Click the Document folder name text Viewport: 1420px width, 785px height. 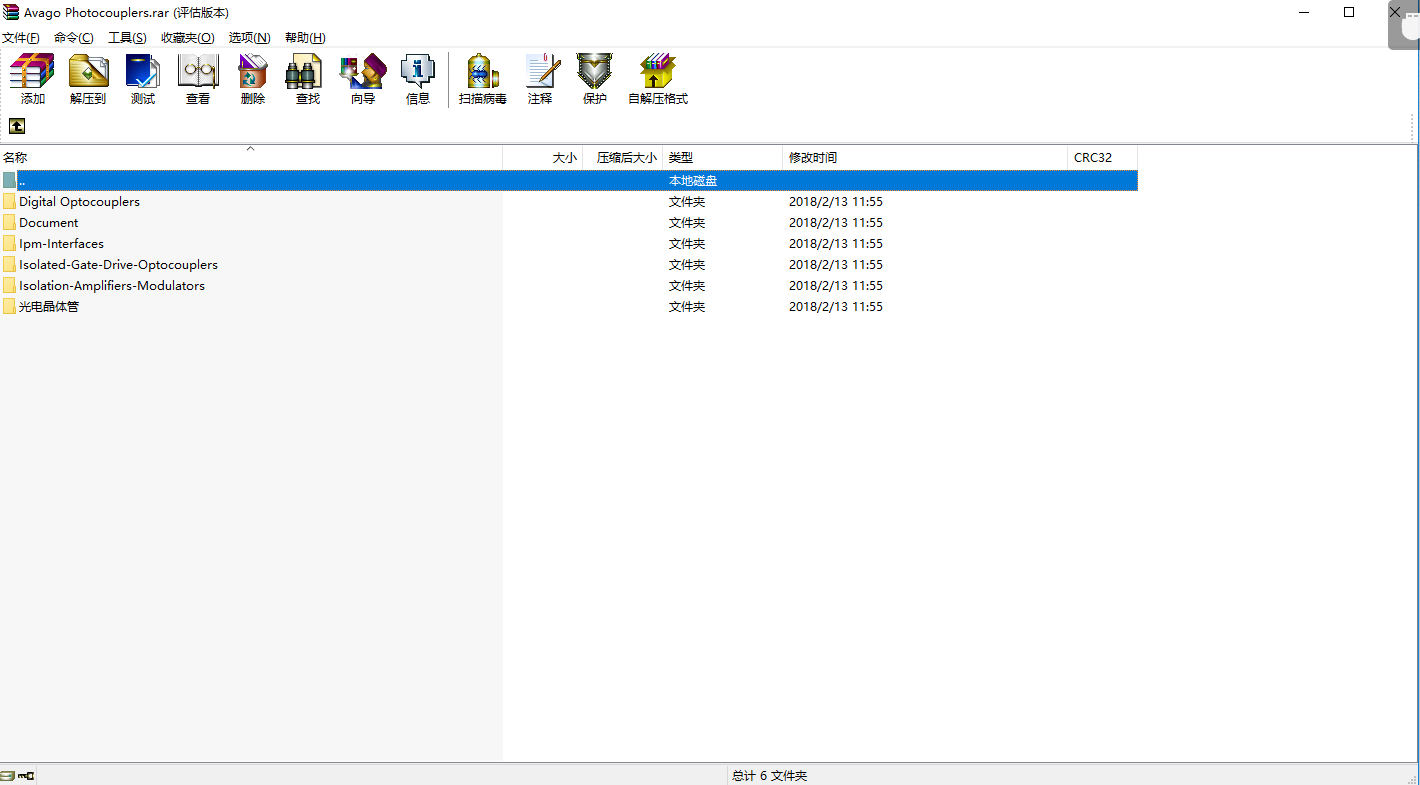point(48,222)
